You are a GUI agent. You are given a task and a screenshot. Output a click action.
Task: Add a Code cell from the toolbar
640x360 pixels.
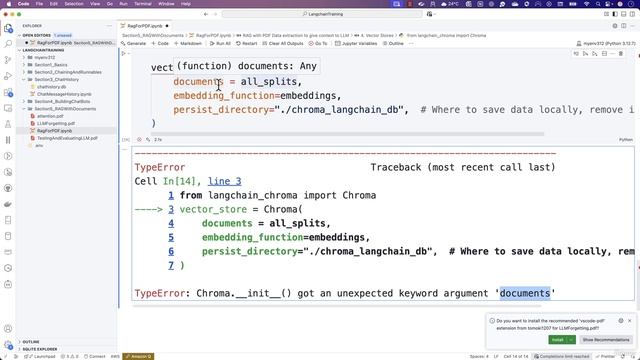(160, 43)
